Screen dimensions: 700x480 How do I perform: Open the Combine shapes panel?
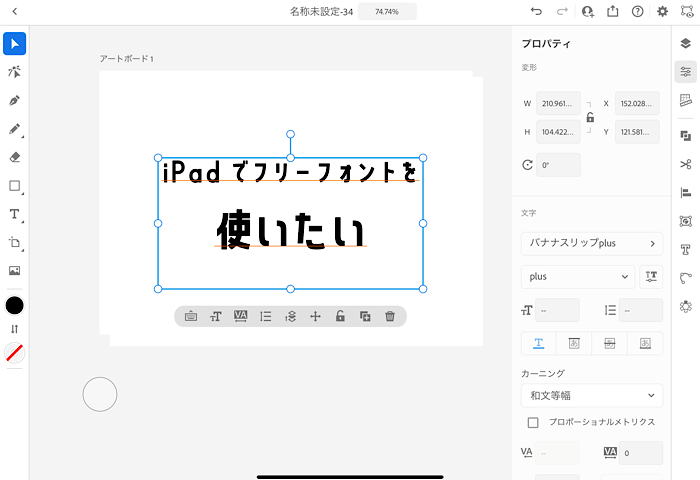(686, 136)
